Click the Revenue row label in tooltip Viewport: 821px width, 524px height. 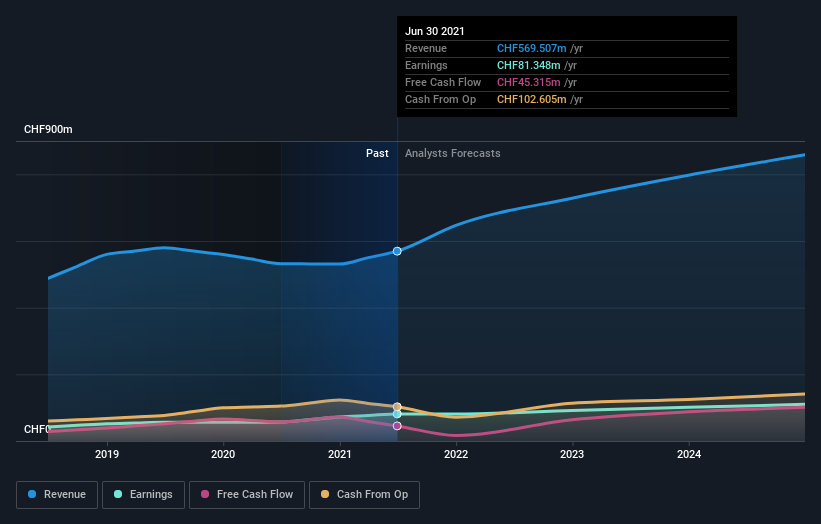pos(426,48)
